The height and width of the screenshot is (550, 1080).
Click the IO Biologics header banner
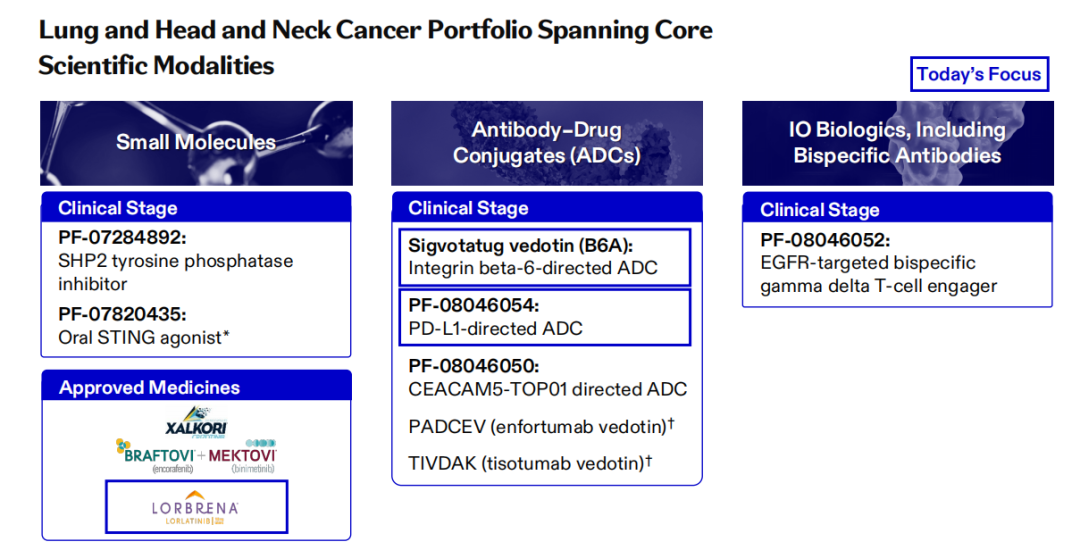(897, 142)
